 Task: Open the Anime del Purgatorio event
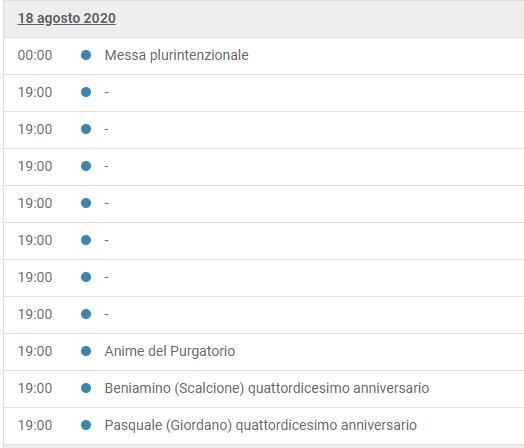pos(170,351)
